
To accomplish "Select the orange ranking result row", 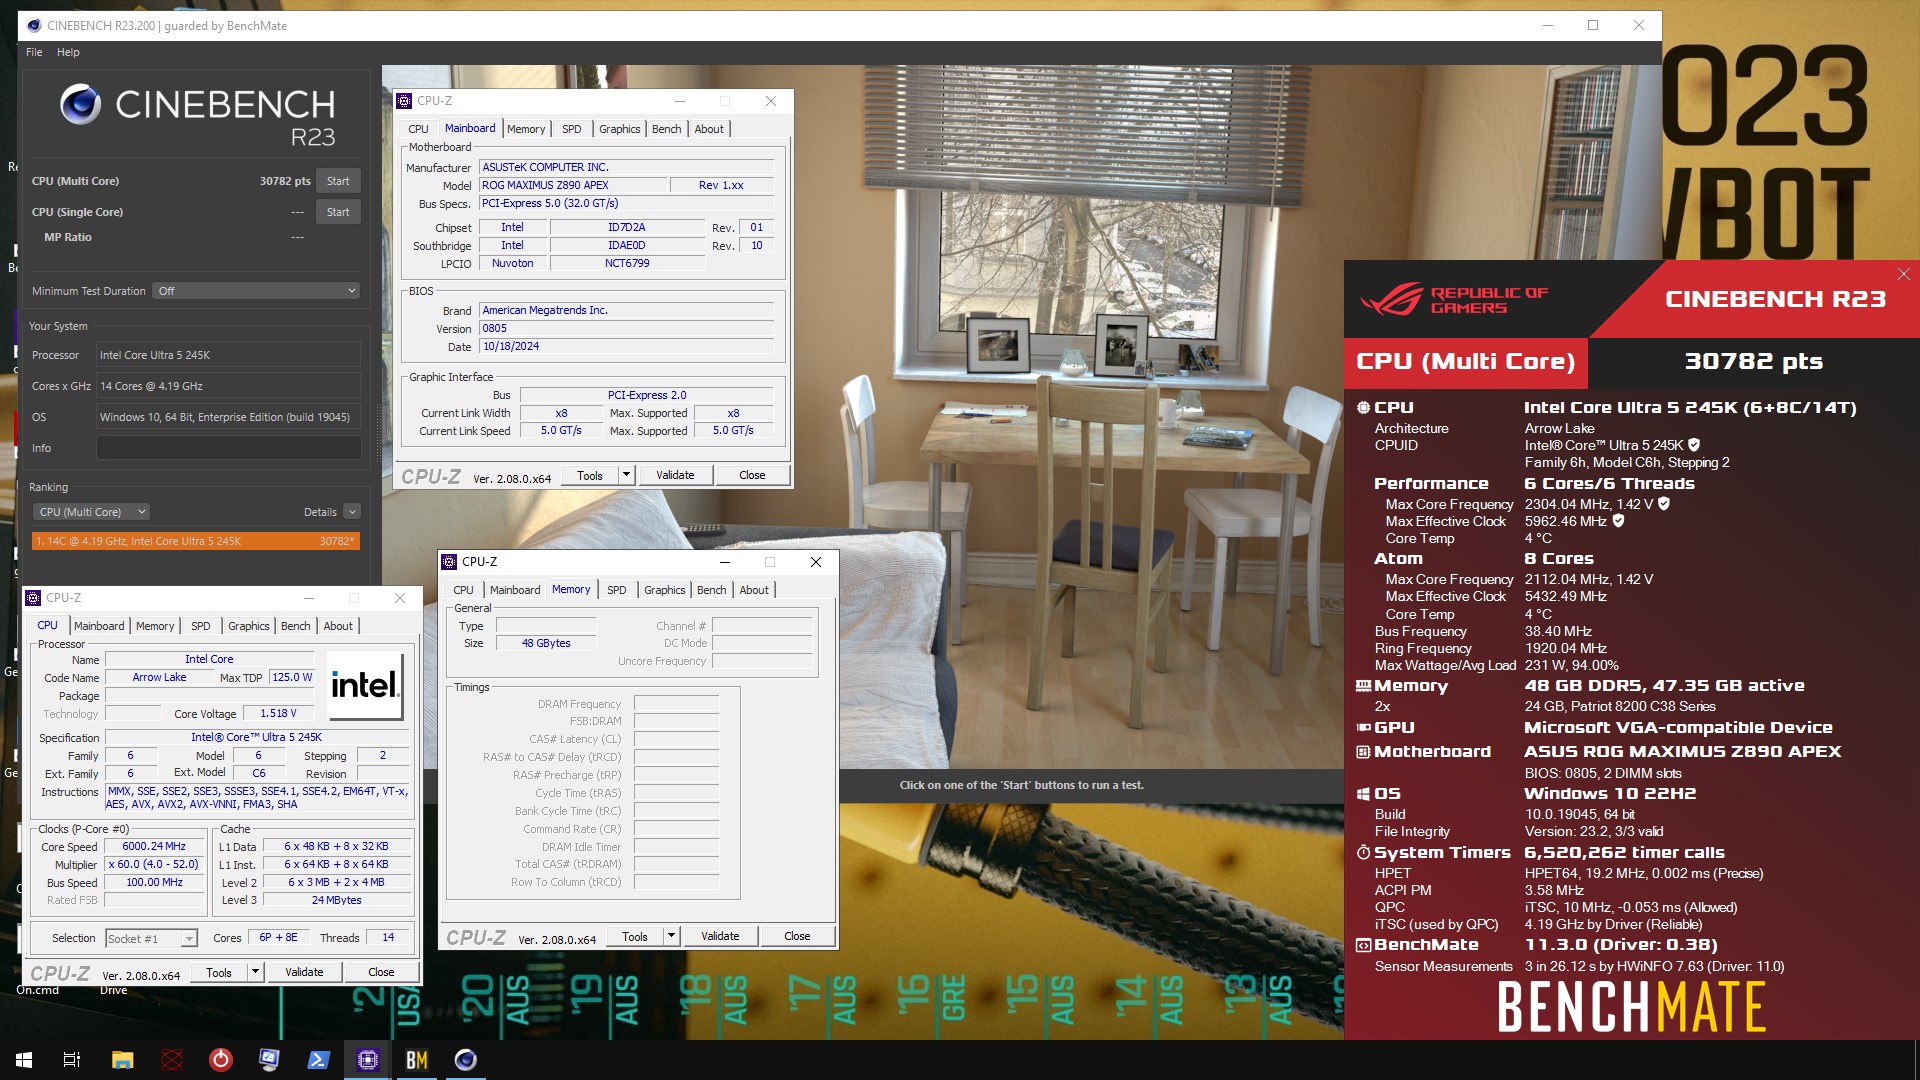I will 195,541.
